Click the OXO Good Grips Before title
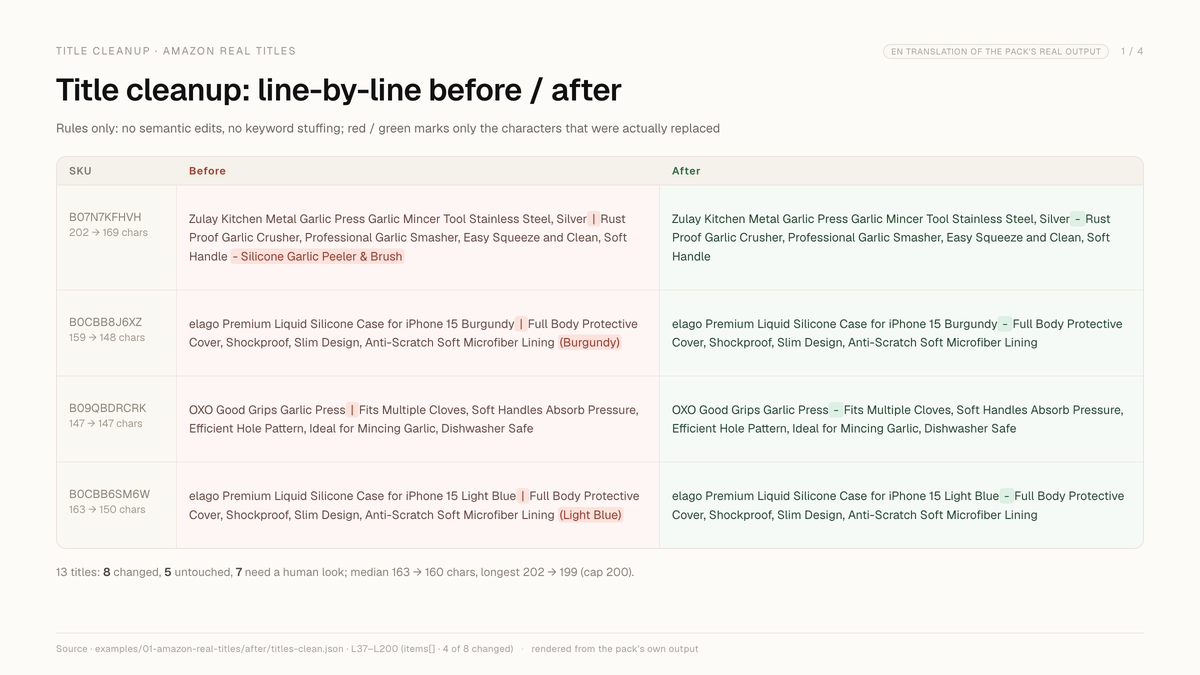This screenshot has height=675, width=1200. coord(414,419)
